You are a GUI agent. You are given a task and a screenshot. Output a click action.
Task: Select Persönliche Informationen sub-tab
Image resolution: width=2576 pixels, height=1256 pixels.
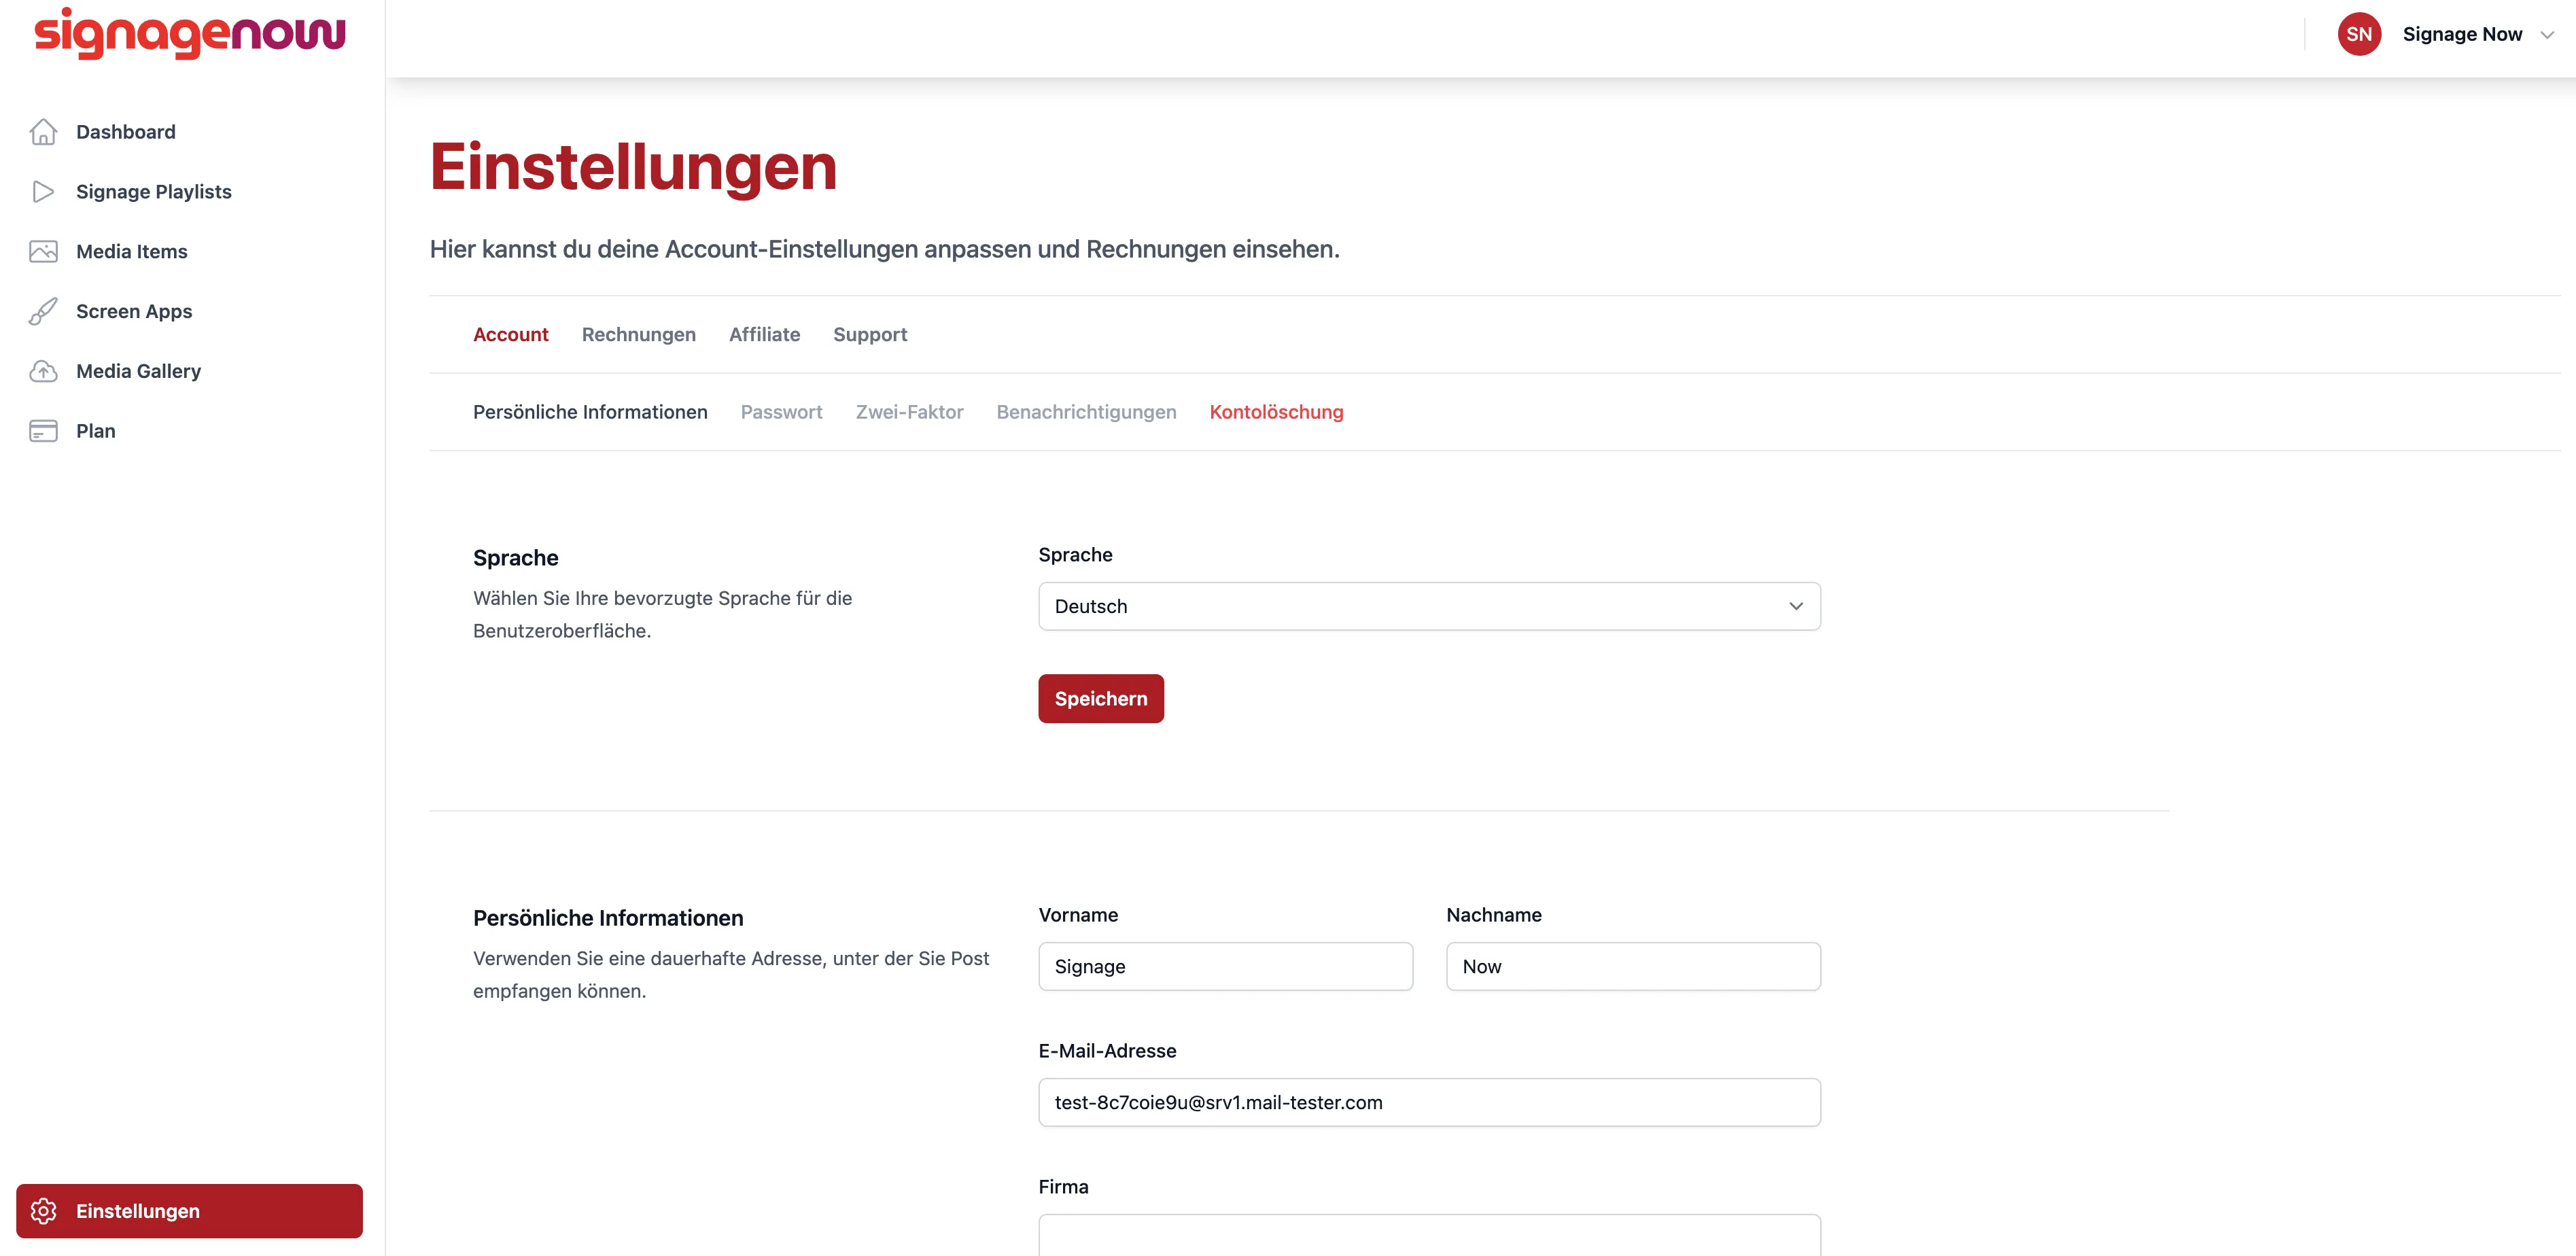click(x=590, y=412)
